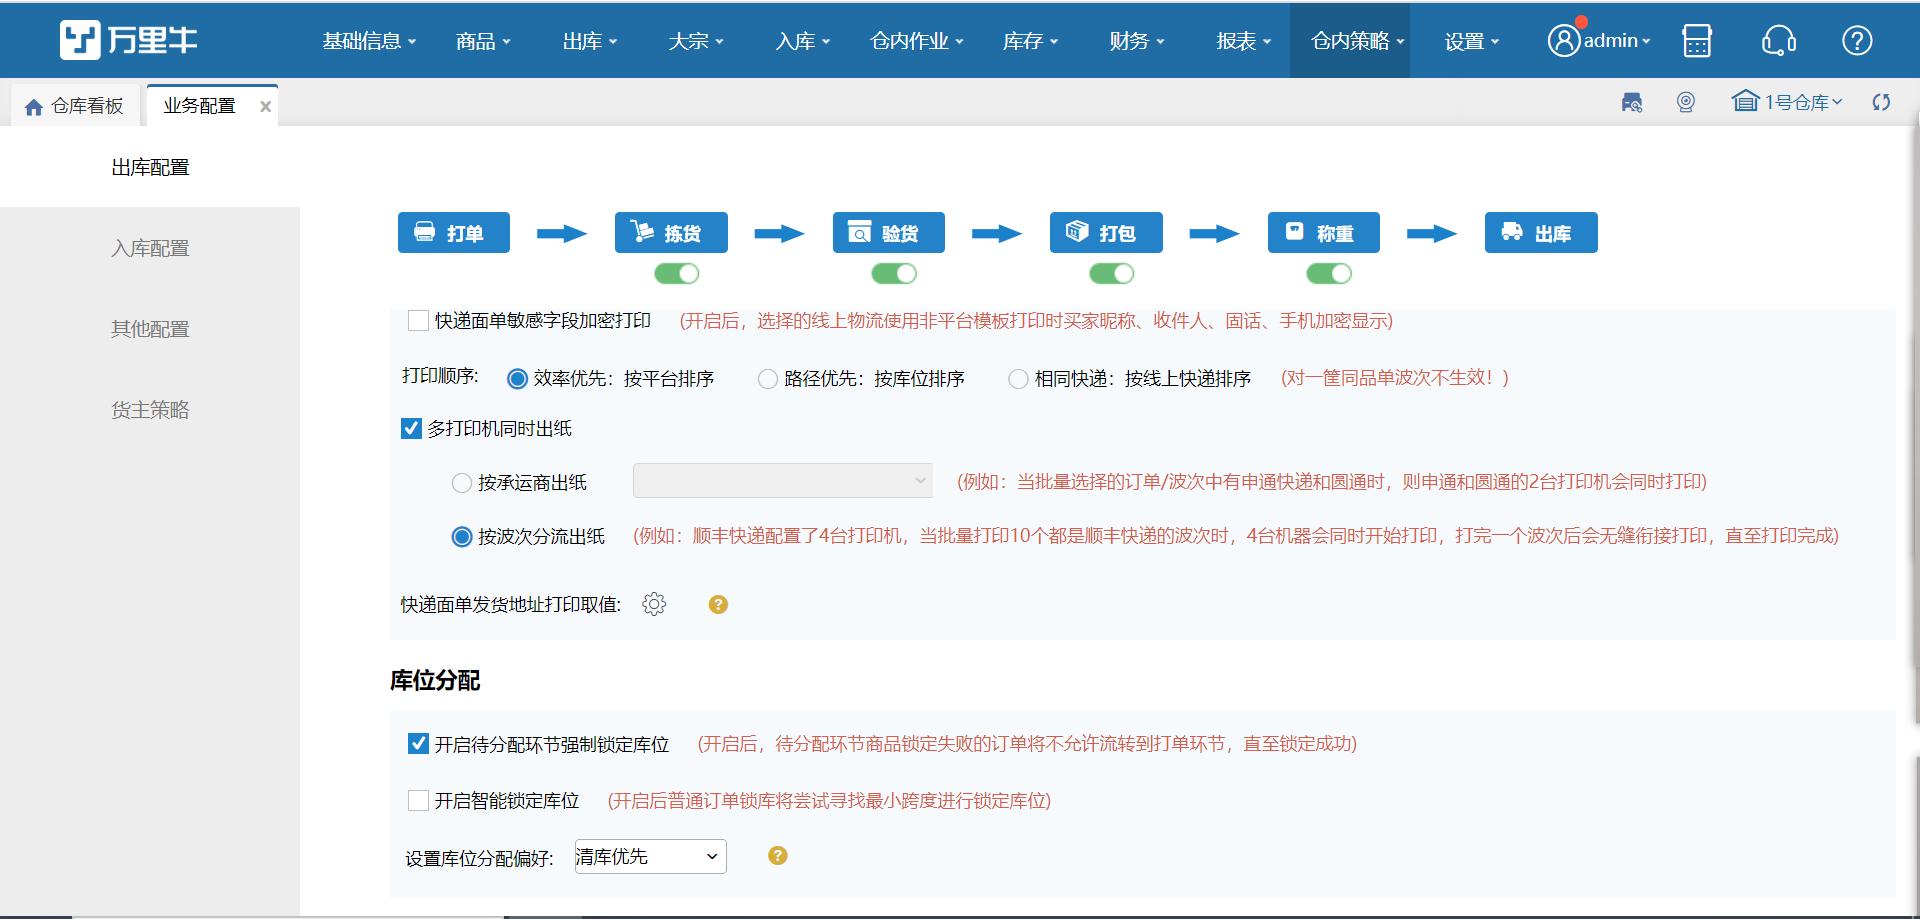Screen dimensions: 1920x919
Task: Click the truck printing icon in the tab bar
Action: 1632,102
